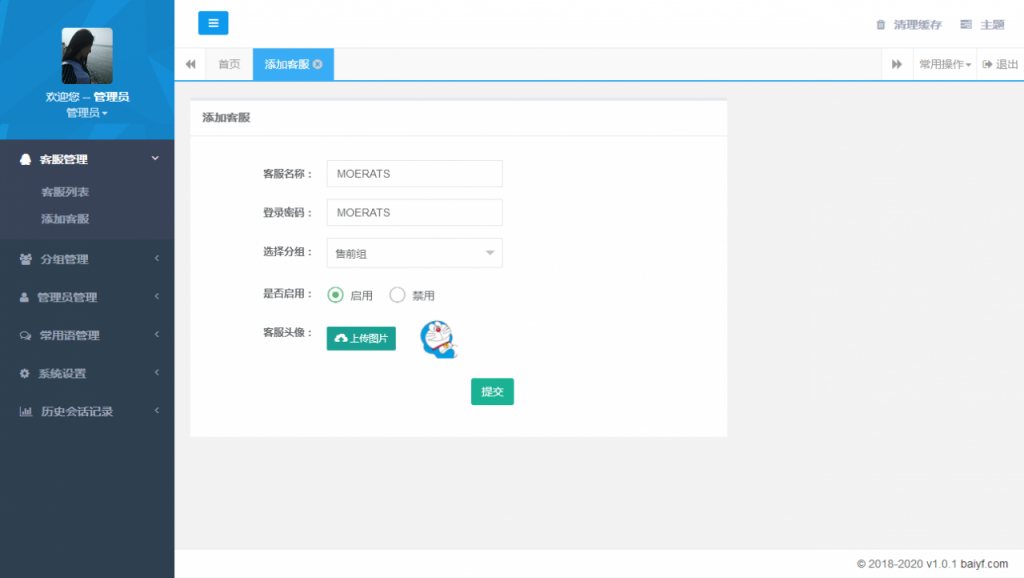Close the 添加客服 tab
1024x578 pixels.
[319, 62]
